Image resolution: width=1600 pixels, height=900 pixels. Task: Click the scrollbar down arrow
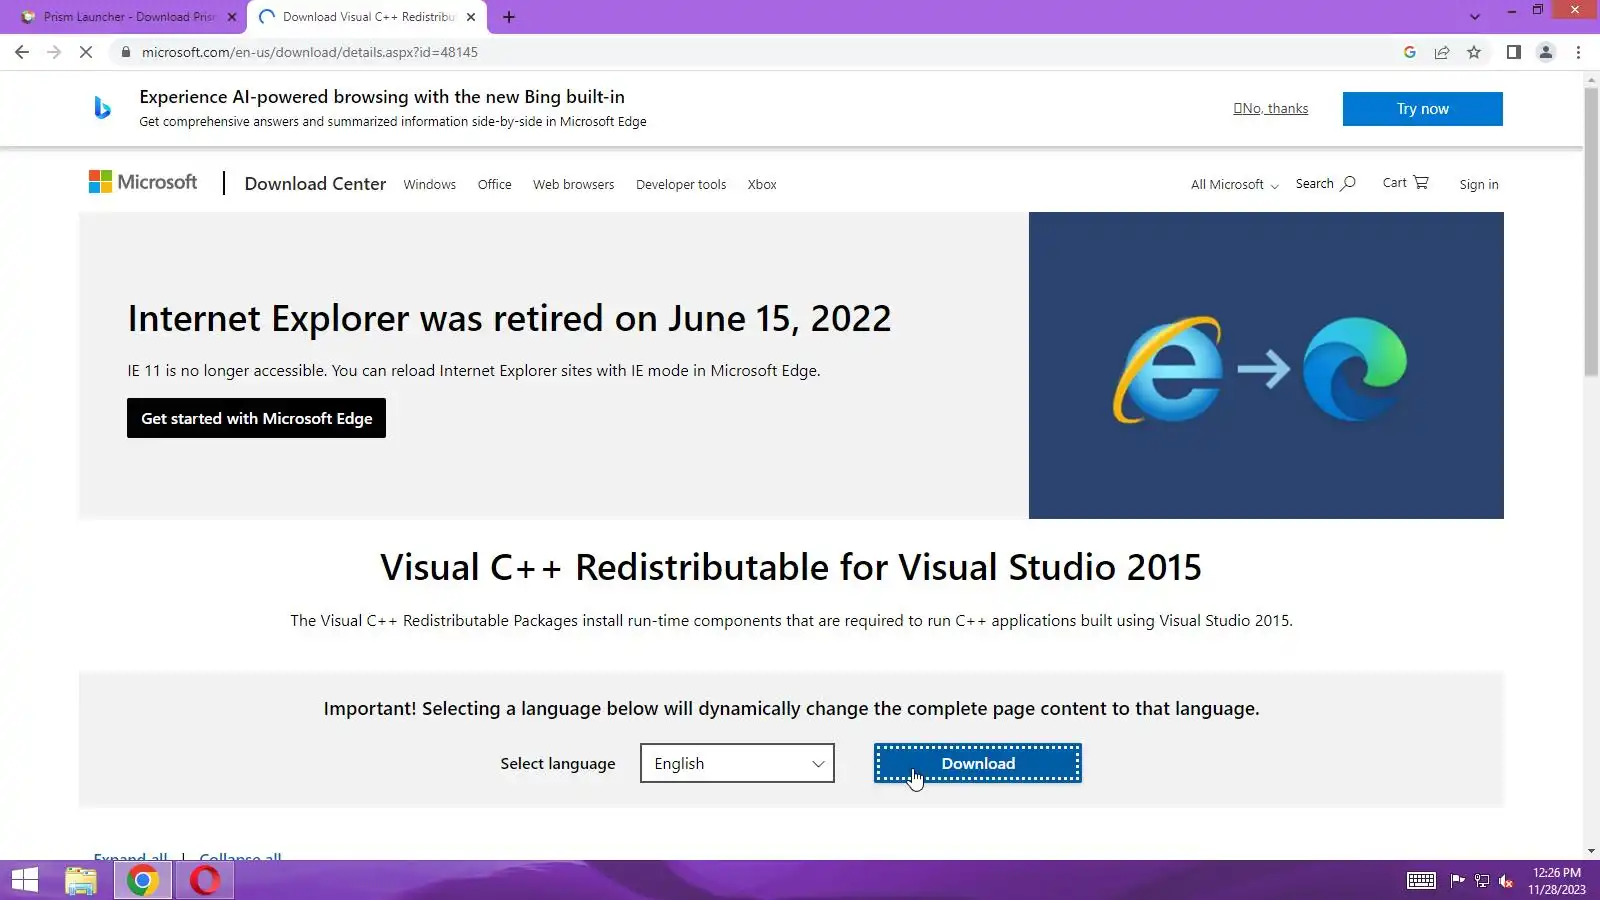coord(1591,852)
